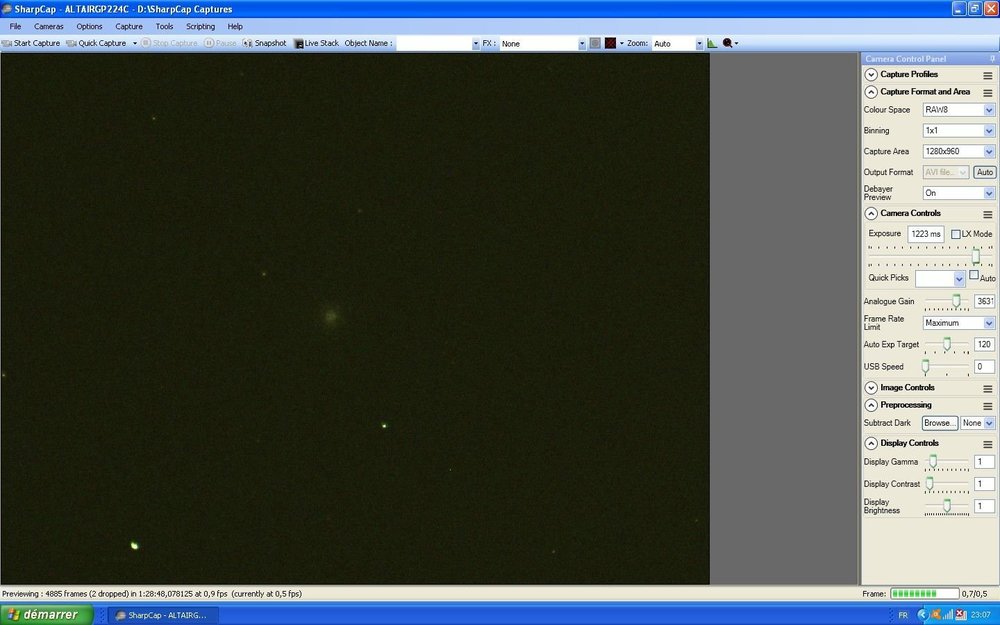Viewport: 1000px width, 625px height.
Task: Collapse the Camera Controls section
Action: pos(871,214)
